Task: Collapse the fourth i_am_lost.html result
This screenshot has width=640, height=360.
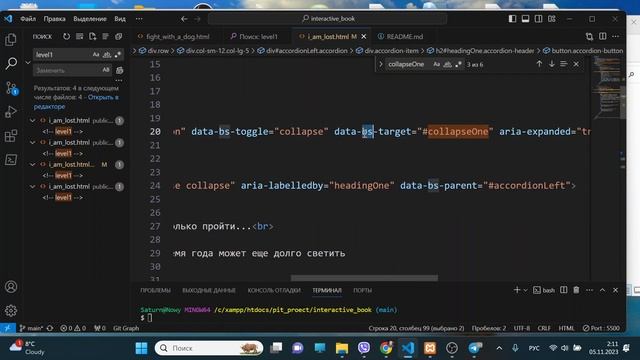Action: tap(33, 187)
